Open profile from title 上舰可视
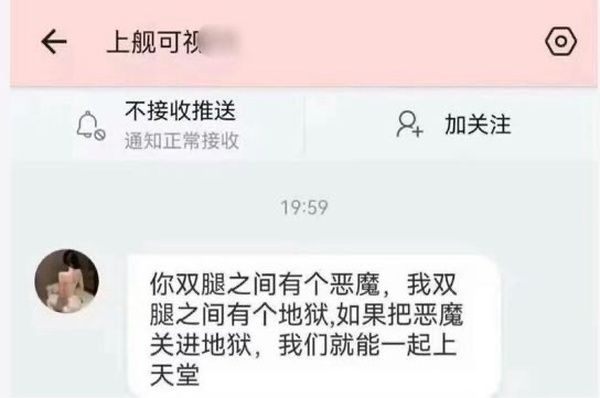600x398 pixels. click(153, 41)
